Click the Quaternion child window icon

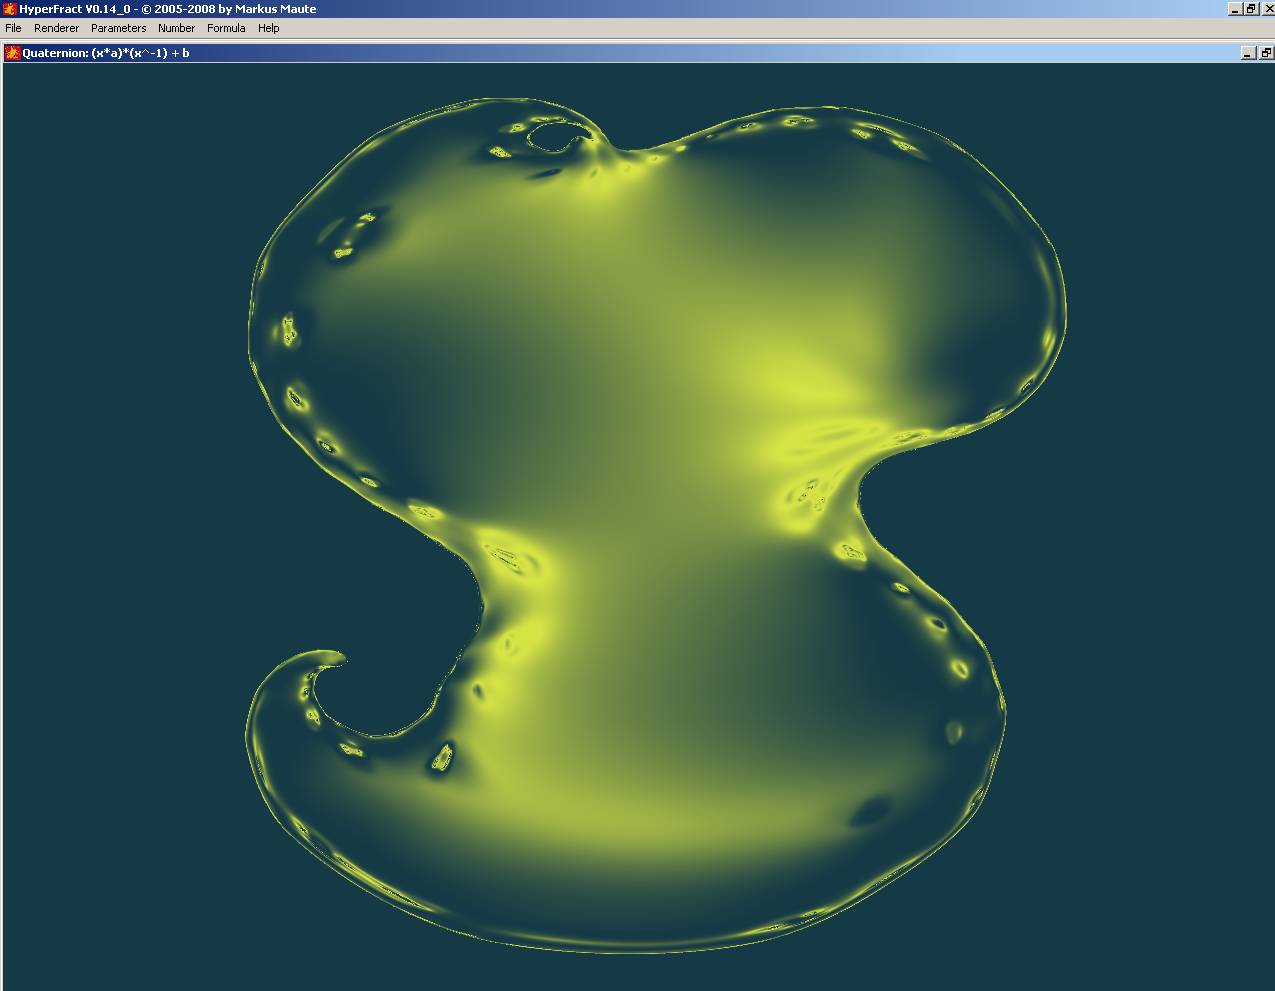12,53
